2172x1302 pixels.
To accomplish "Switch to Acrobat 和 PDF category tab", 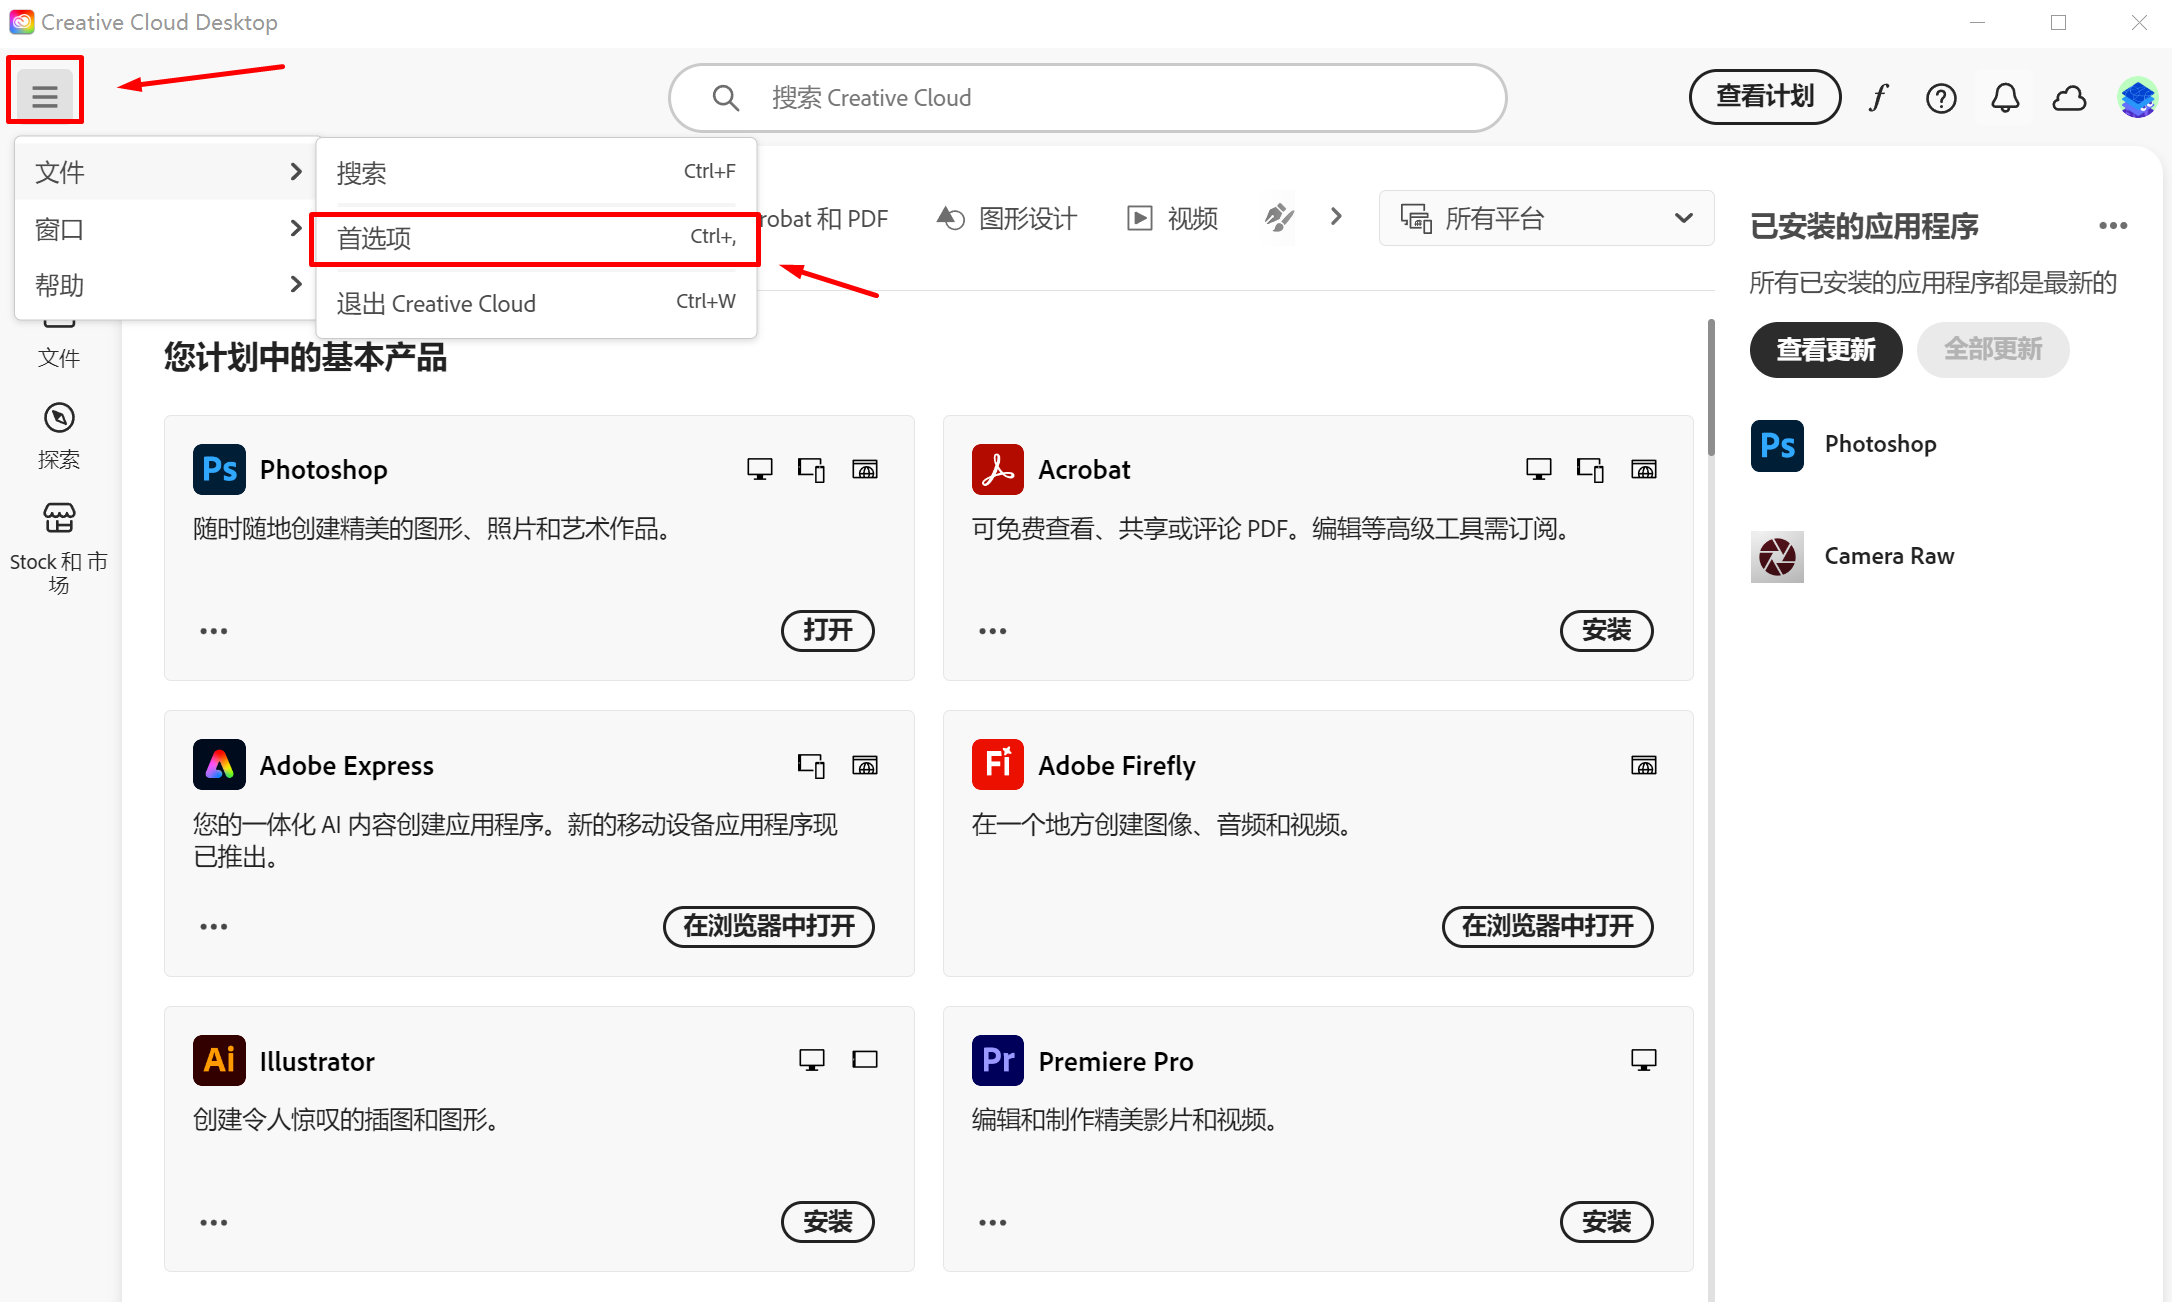I will 824,218.
